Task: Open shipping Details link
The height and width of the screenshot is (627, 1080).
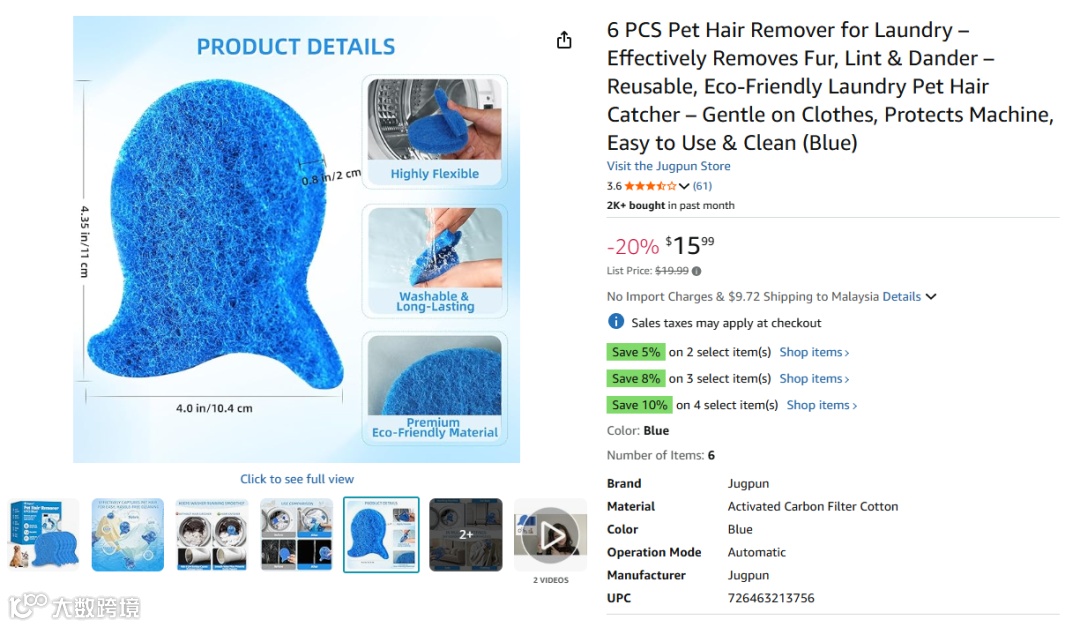Action: coord(902,296)
